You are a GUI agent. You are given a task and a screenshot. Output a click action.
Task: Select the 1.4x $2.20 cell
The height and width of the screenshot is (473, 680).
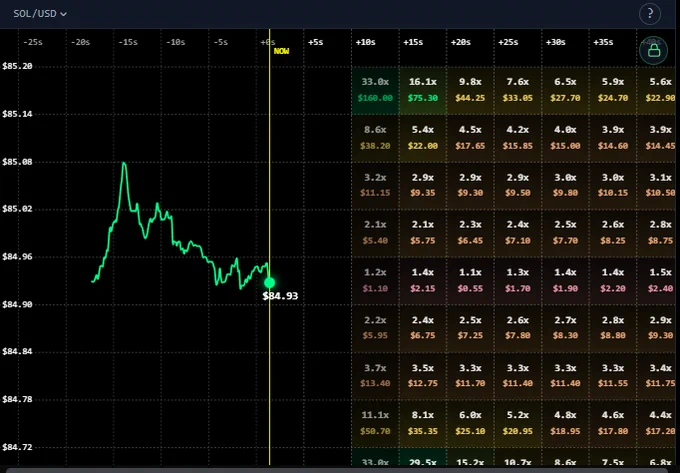tap(613, 281)
